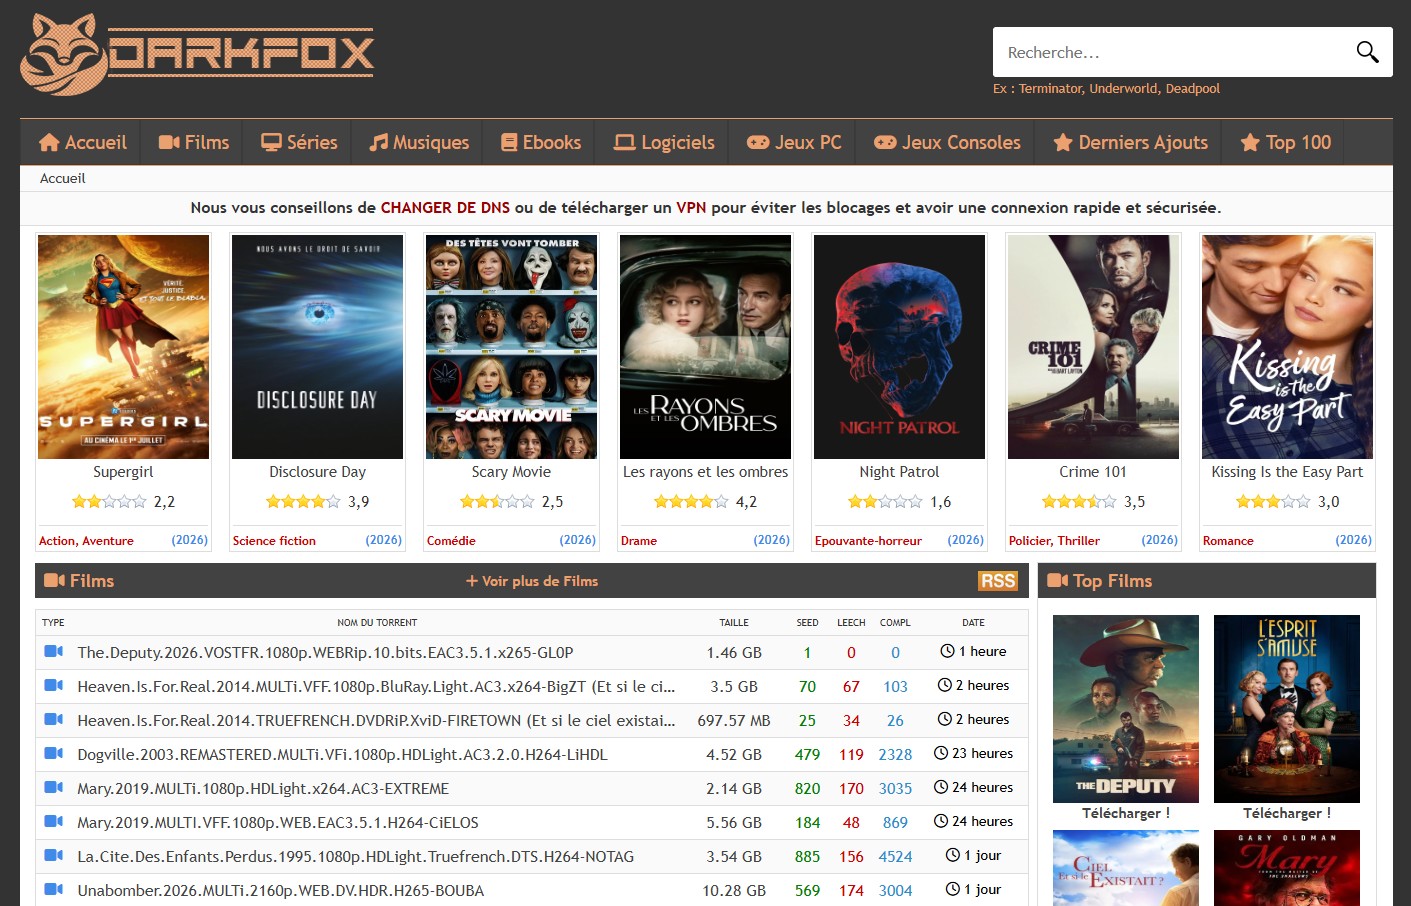Viewport: 1411px width, 906px height.
Task: Go to the Séries section
Action: click(299, 142)
